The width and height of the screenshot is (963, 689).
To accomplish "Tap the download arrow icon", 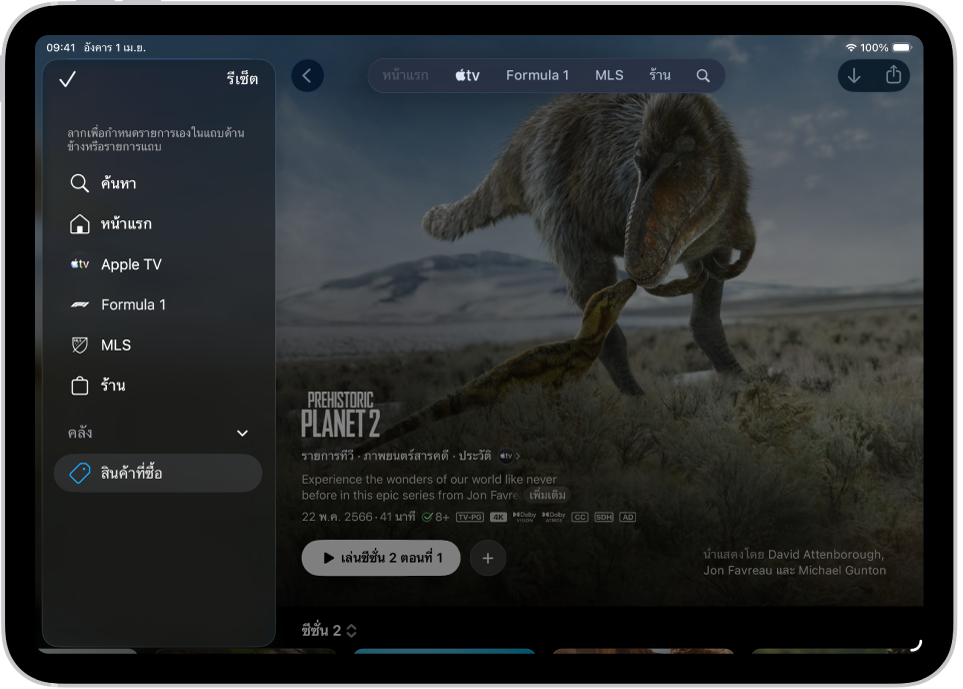I will [854, 76].
